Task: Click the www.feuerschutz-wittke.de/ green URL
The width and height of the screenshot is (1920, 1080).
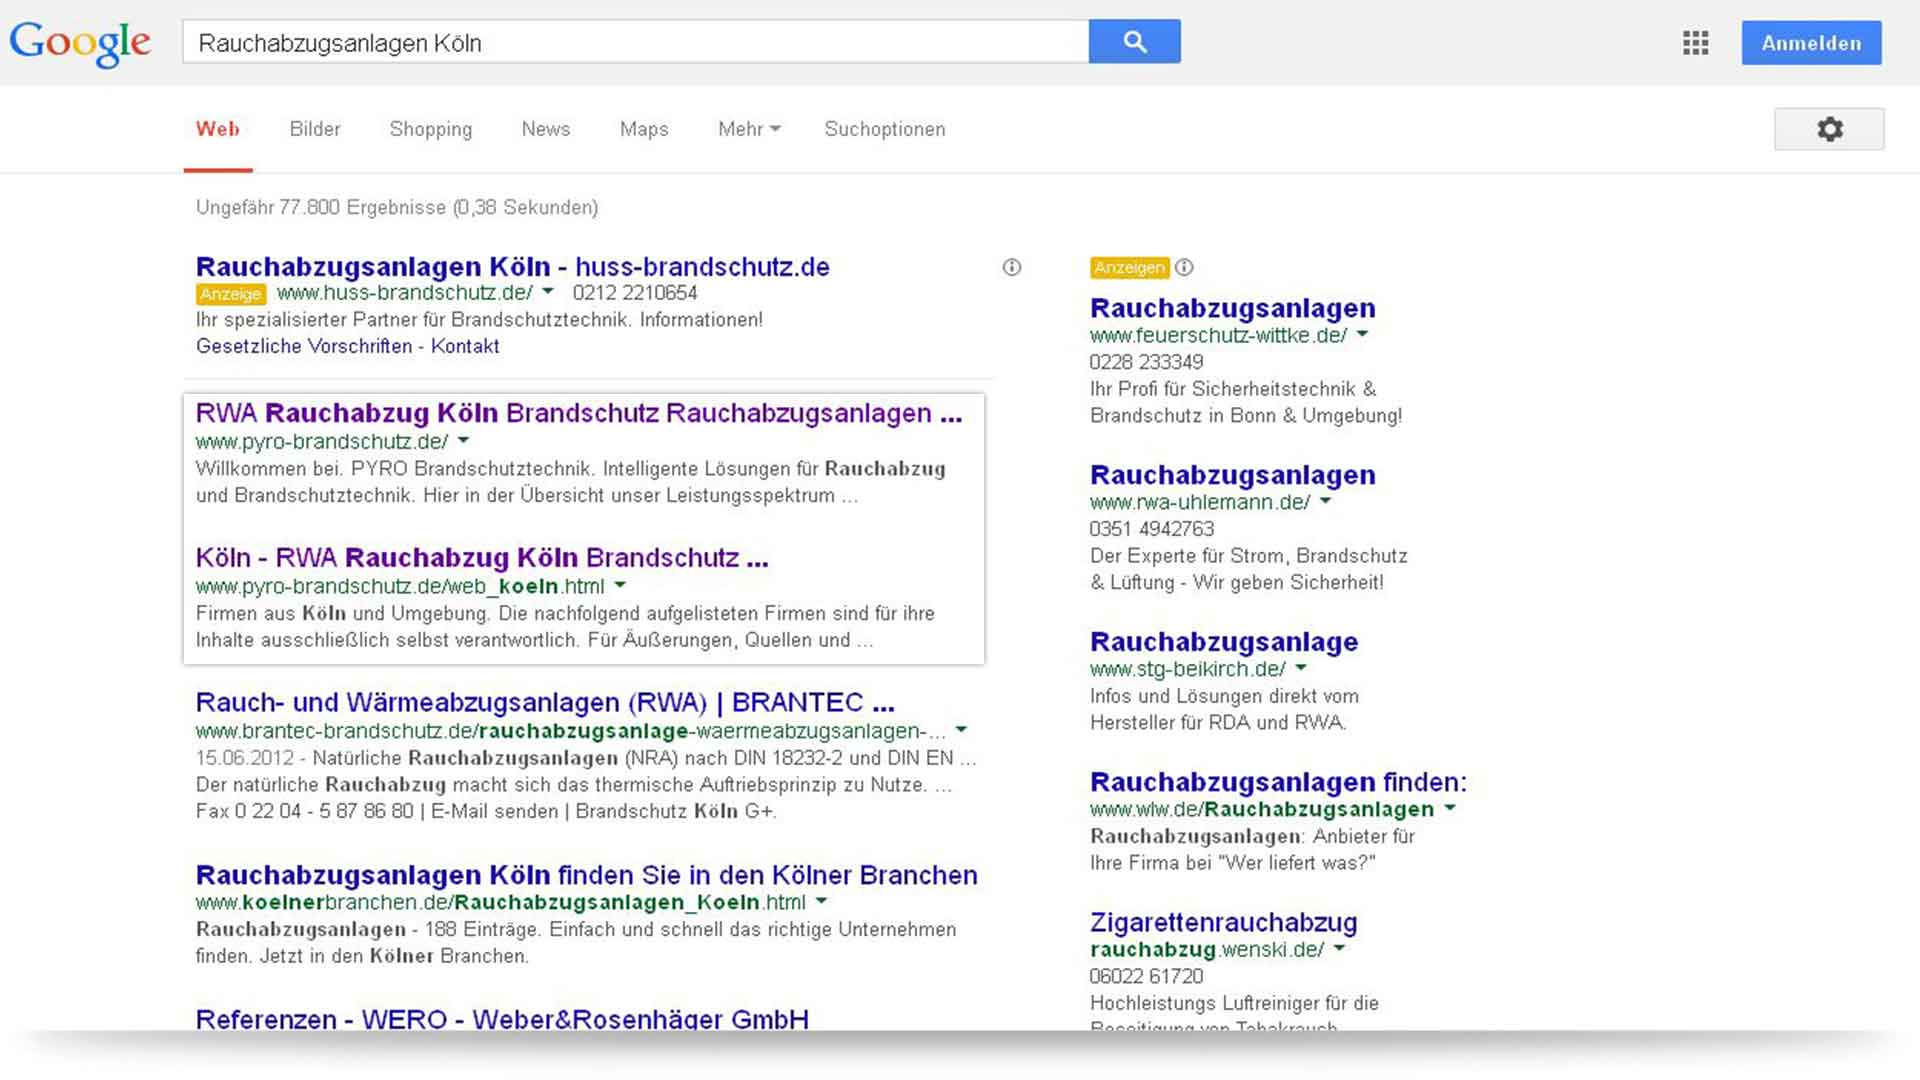Action: tap(1219, 336)
